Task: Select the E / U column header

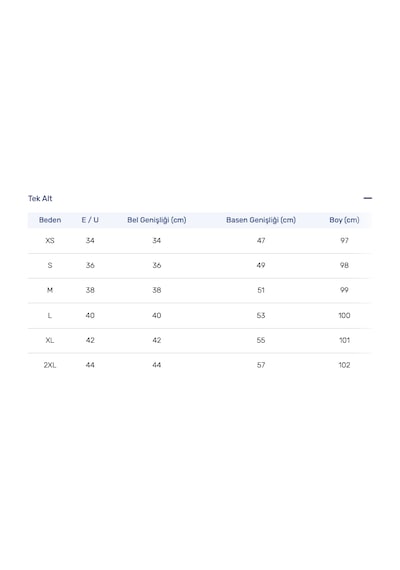Action: click(90, 220)
